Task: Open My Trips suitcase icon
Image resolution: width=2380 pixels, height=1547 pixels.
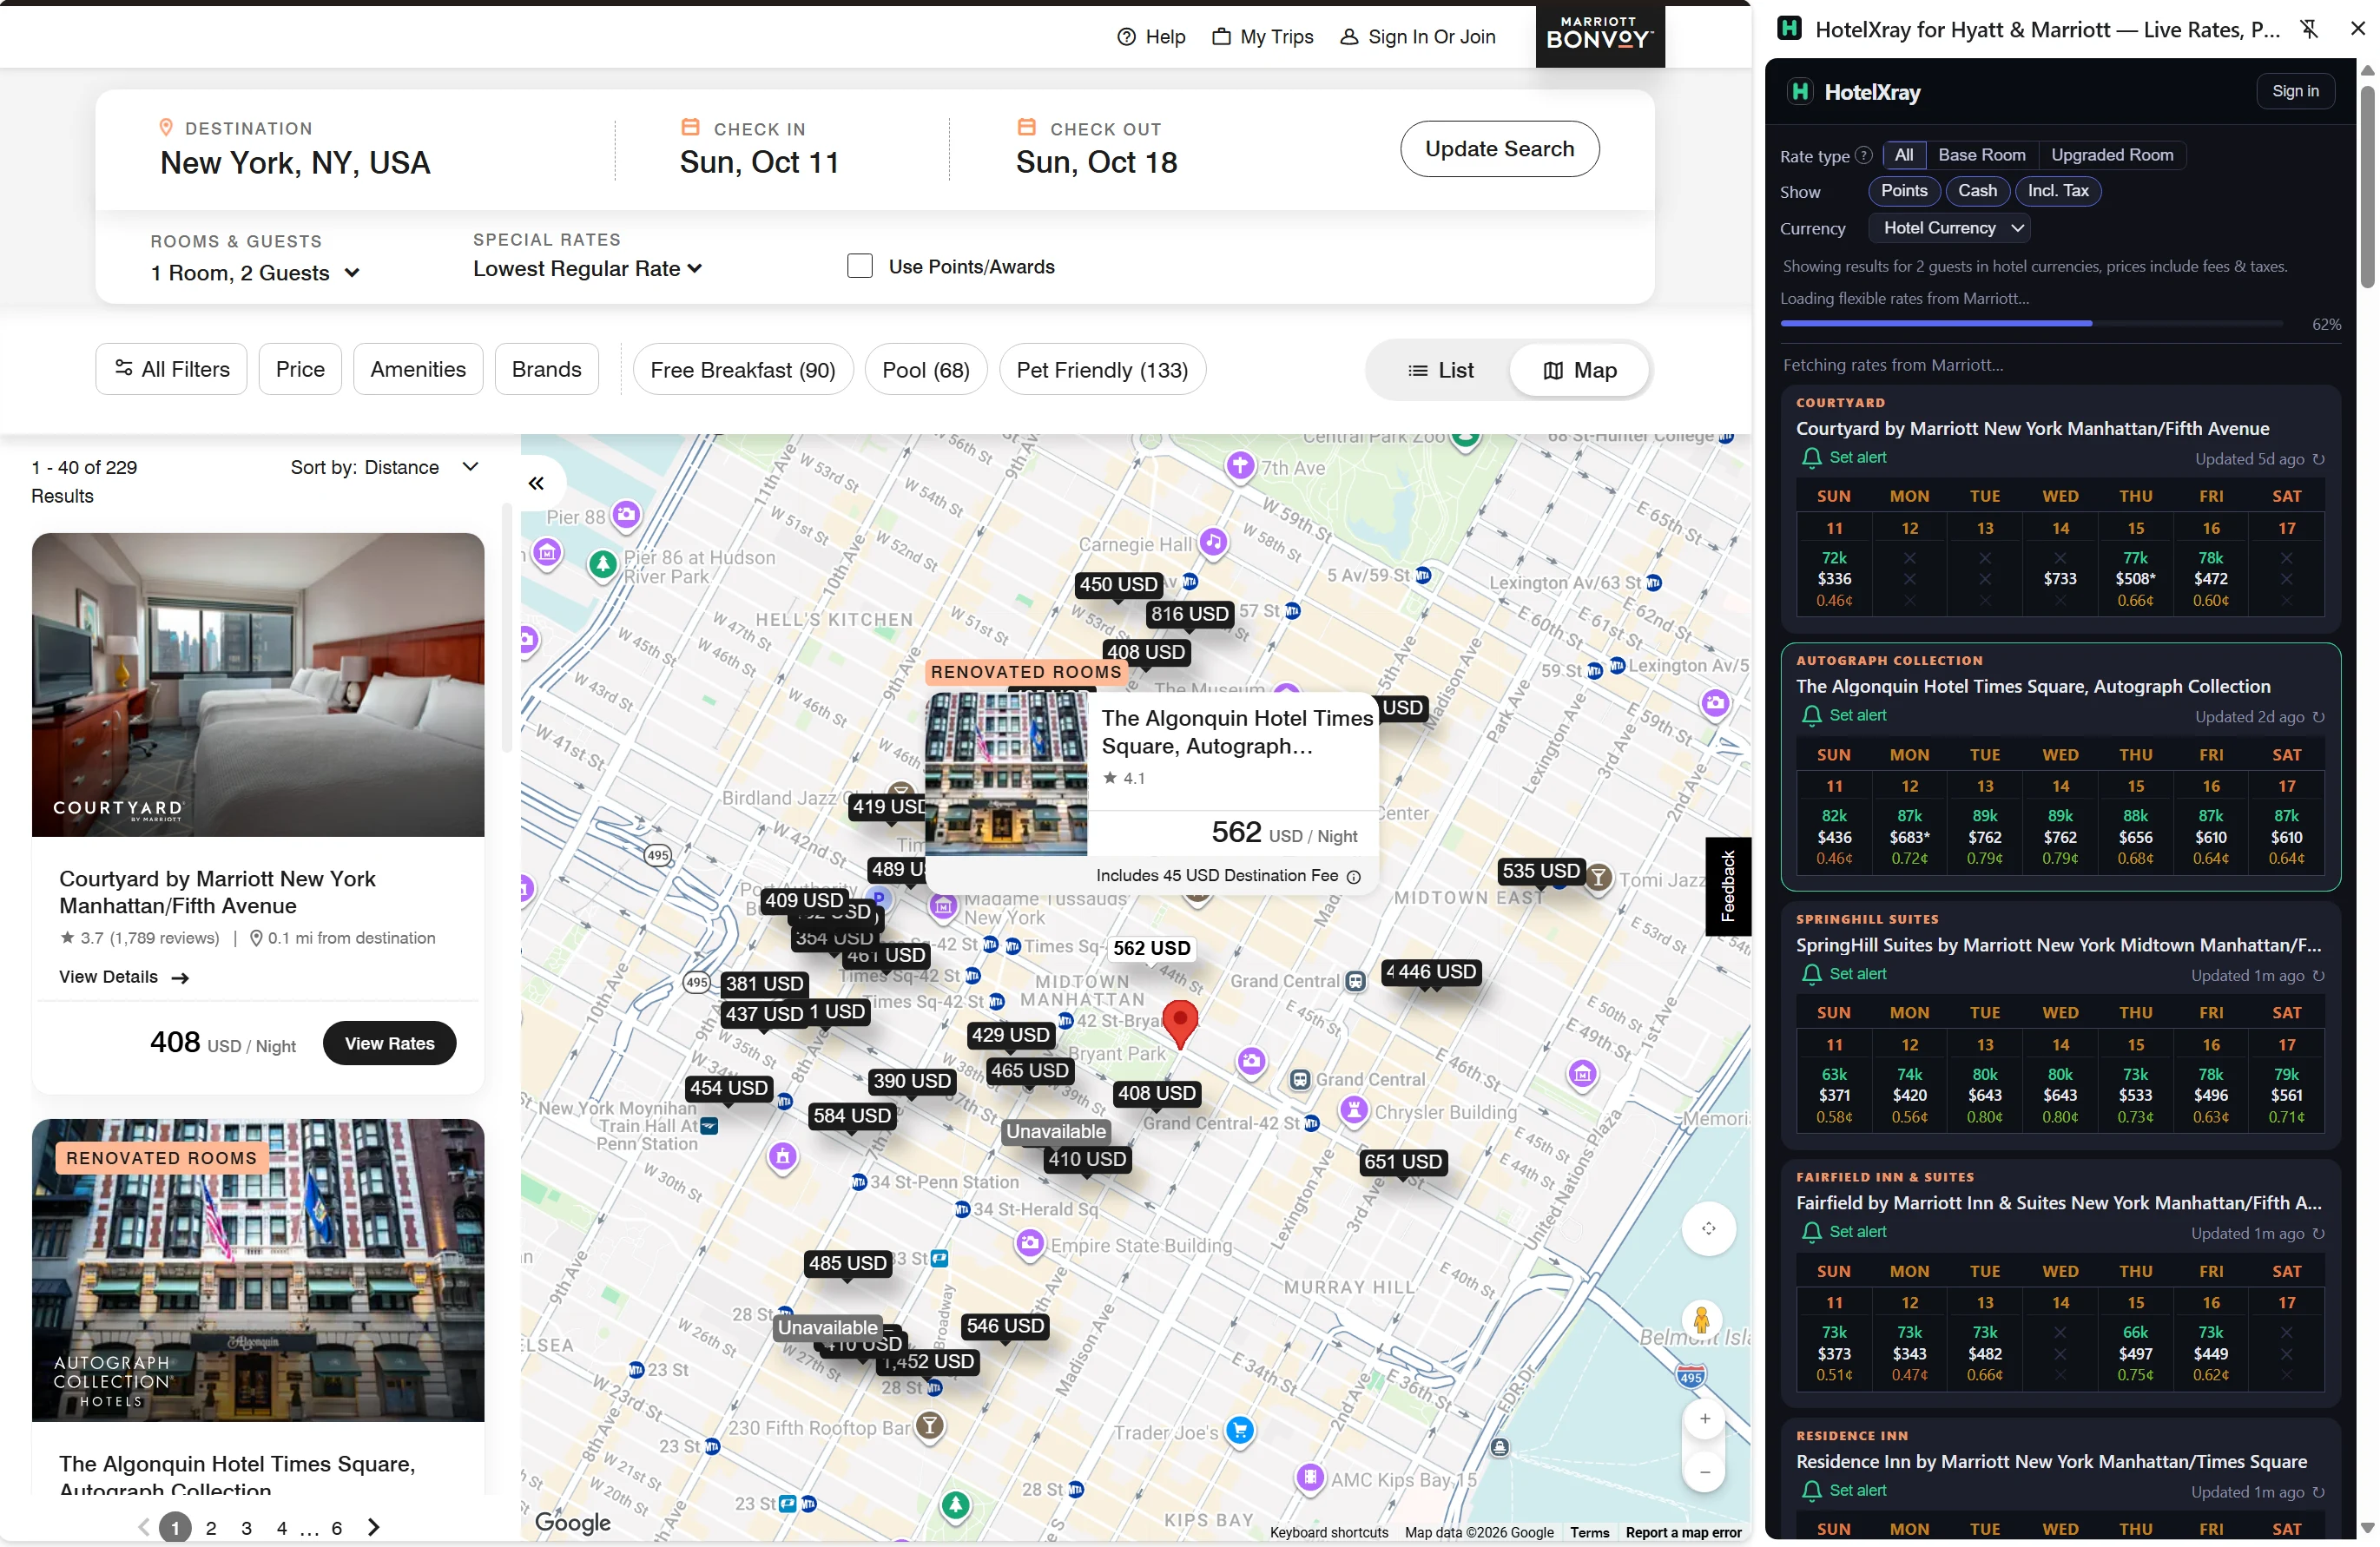Action: coord(1221,37)
